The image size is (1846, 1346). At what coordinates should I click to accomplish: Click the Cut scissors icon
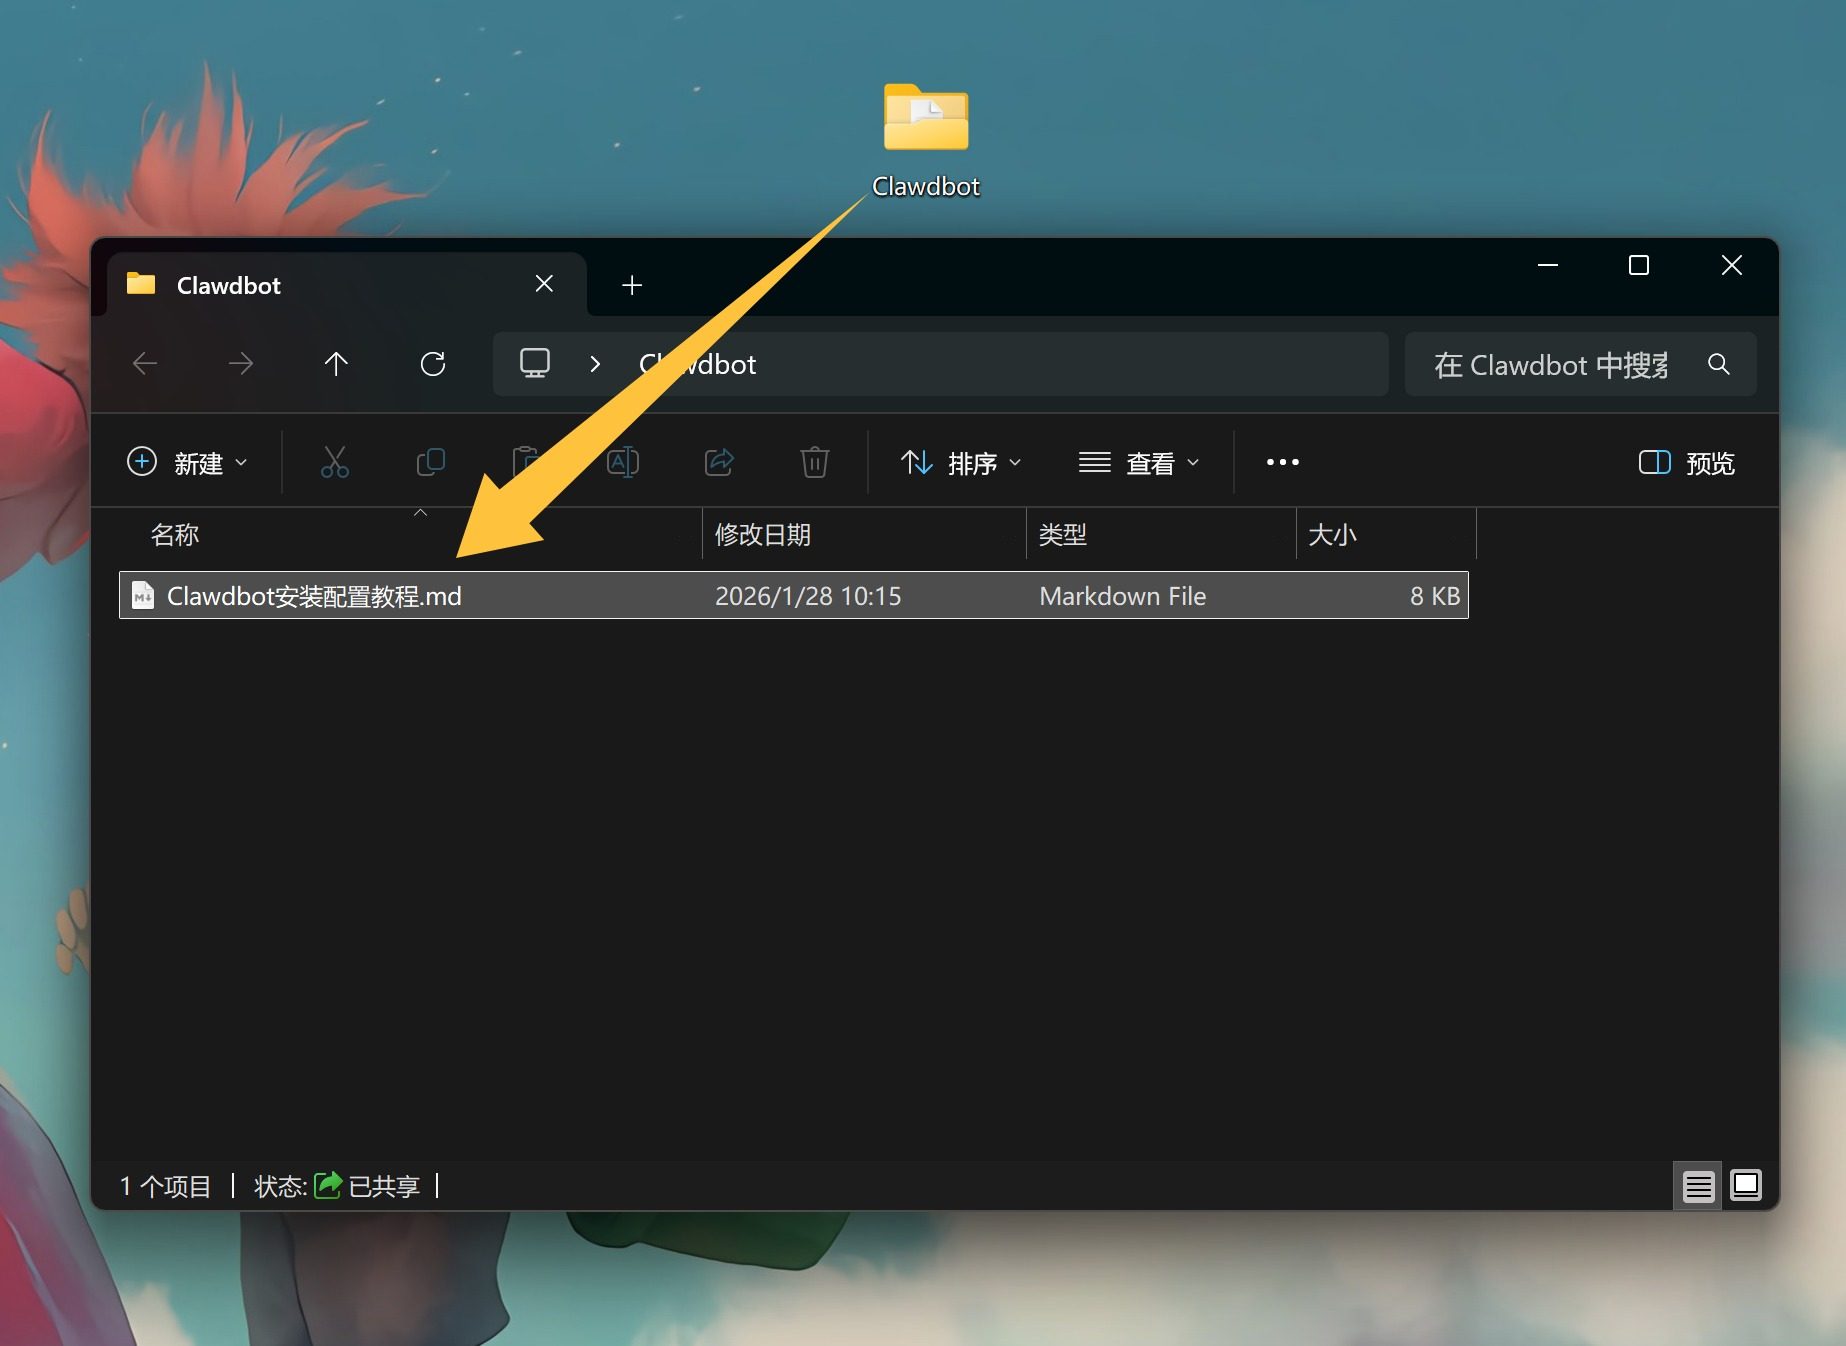coord(334,462)
